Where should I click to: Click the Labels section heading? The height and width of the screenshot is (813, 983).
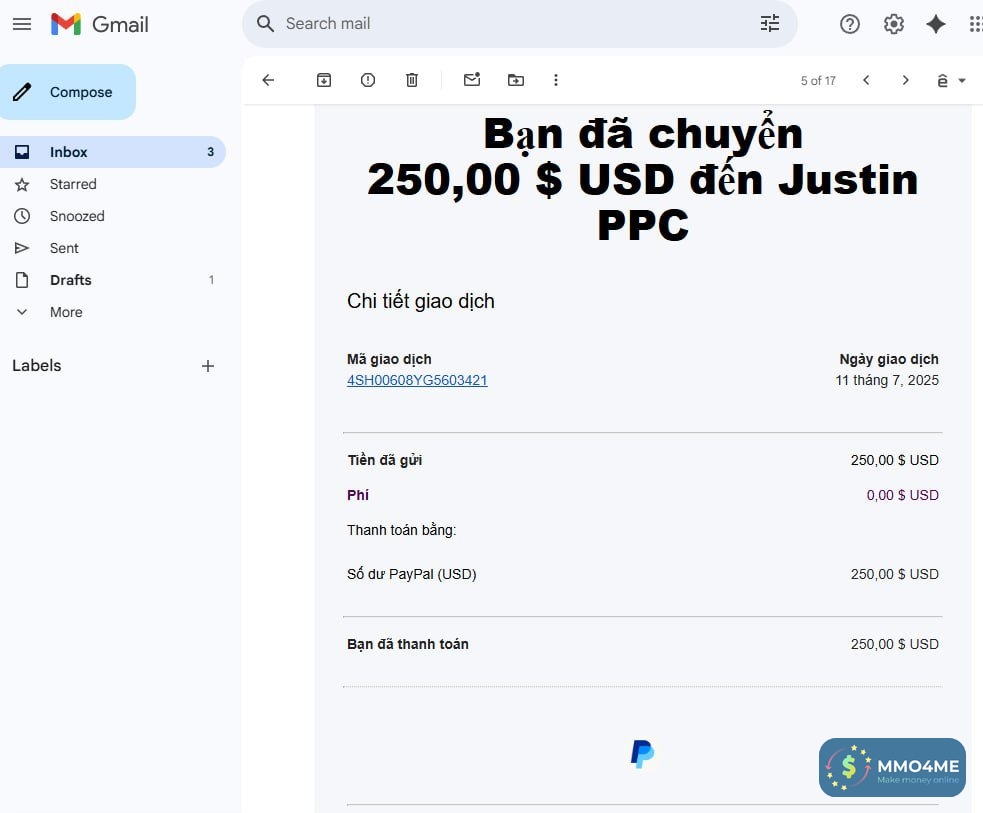[37, 365]
